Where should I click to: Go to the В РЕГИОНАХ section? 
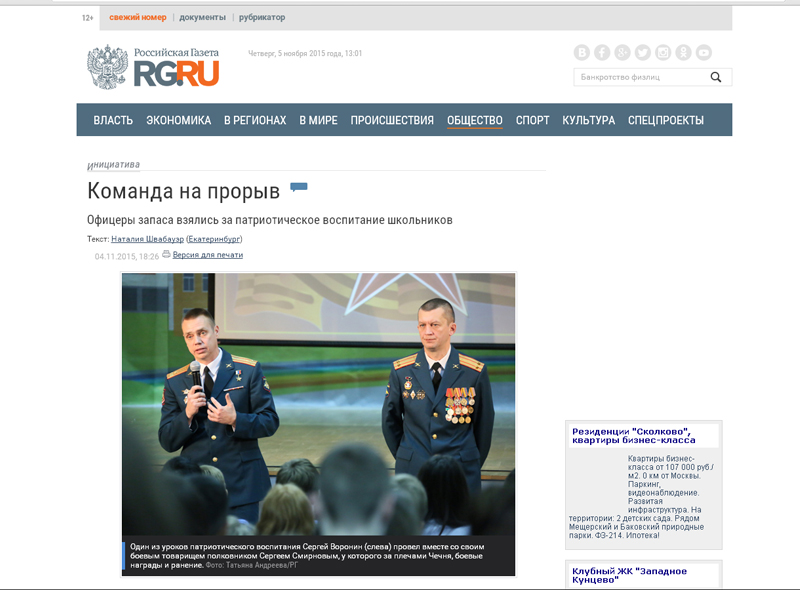255,120
